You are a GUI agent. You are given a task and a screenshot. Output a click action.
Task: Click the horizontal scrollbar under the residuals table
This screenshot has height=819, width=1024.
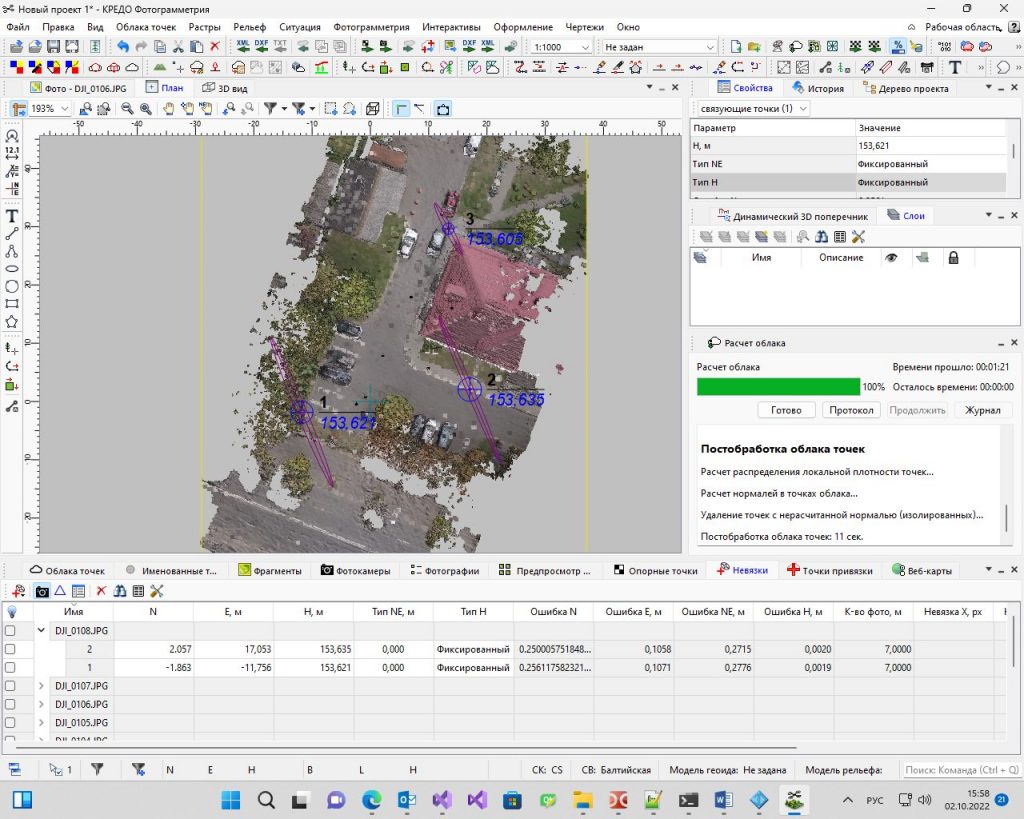click(x=405, y=747)
